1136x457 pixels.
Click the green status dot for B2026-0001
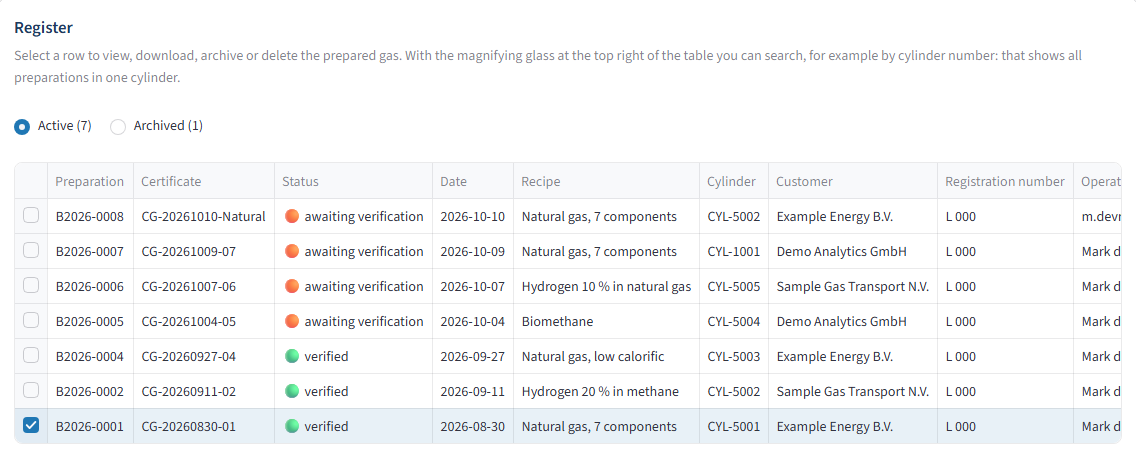point(292,426)
